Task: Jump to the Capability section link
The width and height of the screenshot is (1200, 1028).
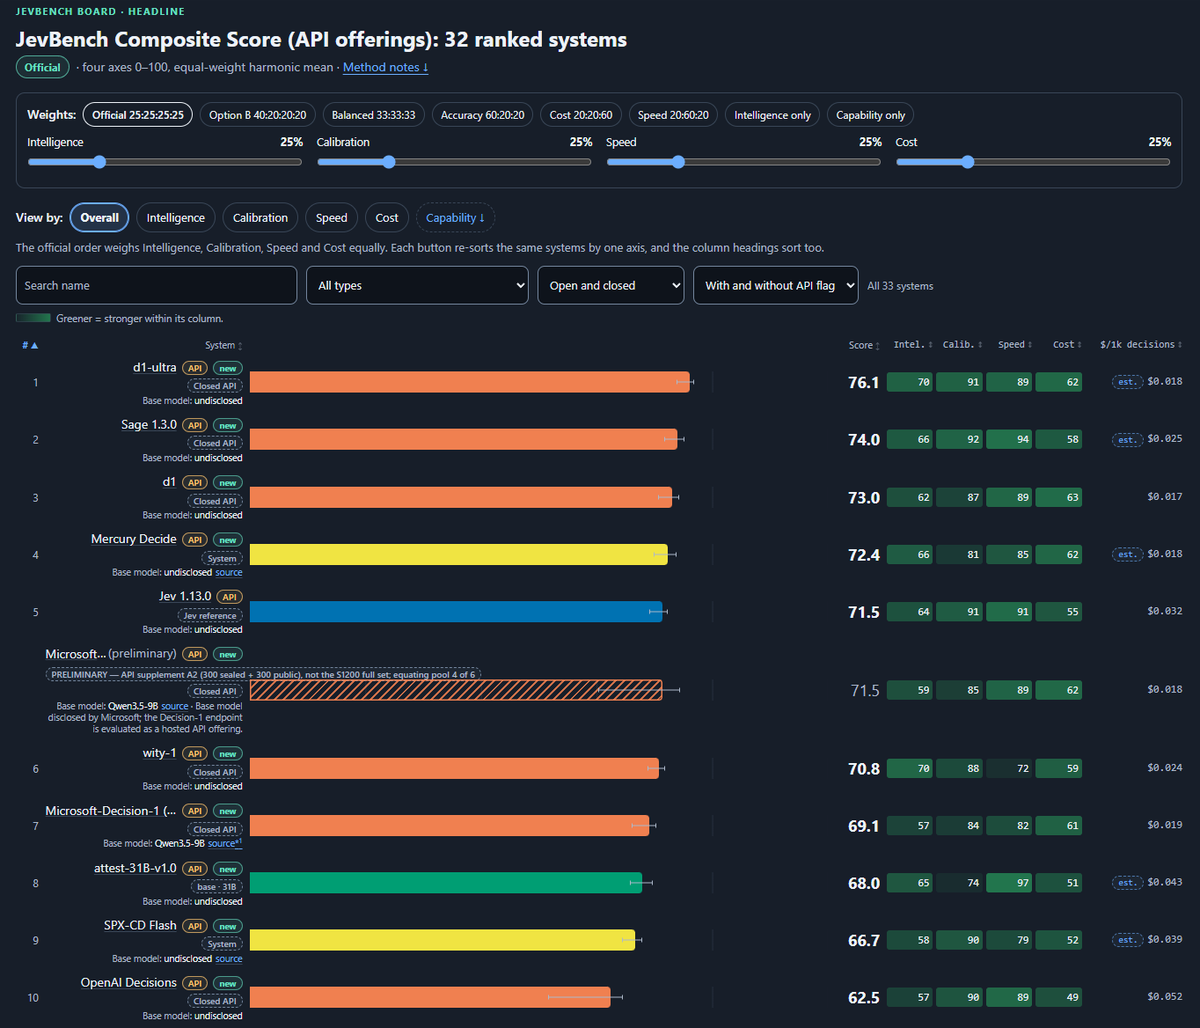Action: pos(455,218)
